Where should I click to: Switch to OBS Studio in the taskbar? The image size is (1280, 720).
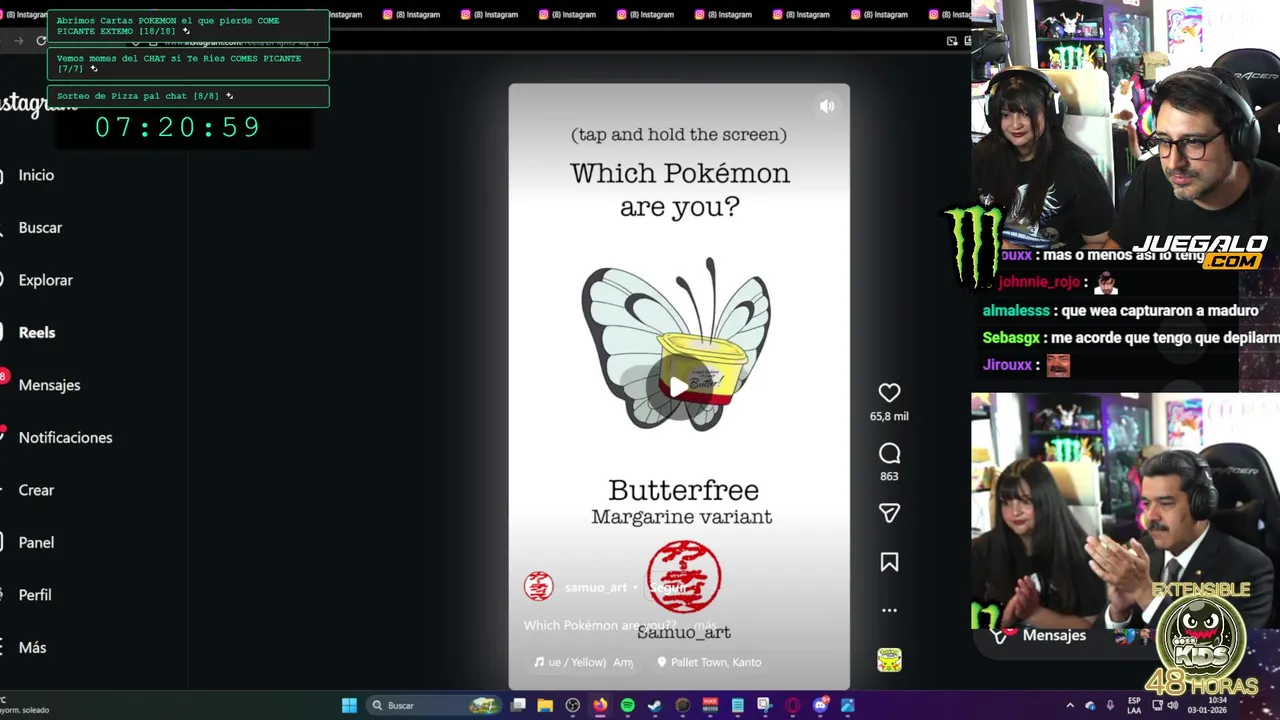click(x=572, y=705)
